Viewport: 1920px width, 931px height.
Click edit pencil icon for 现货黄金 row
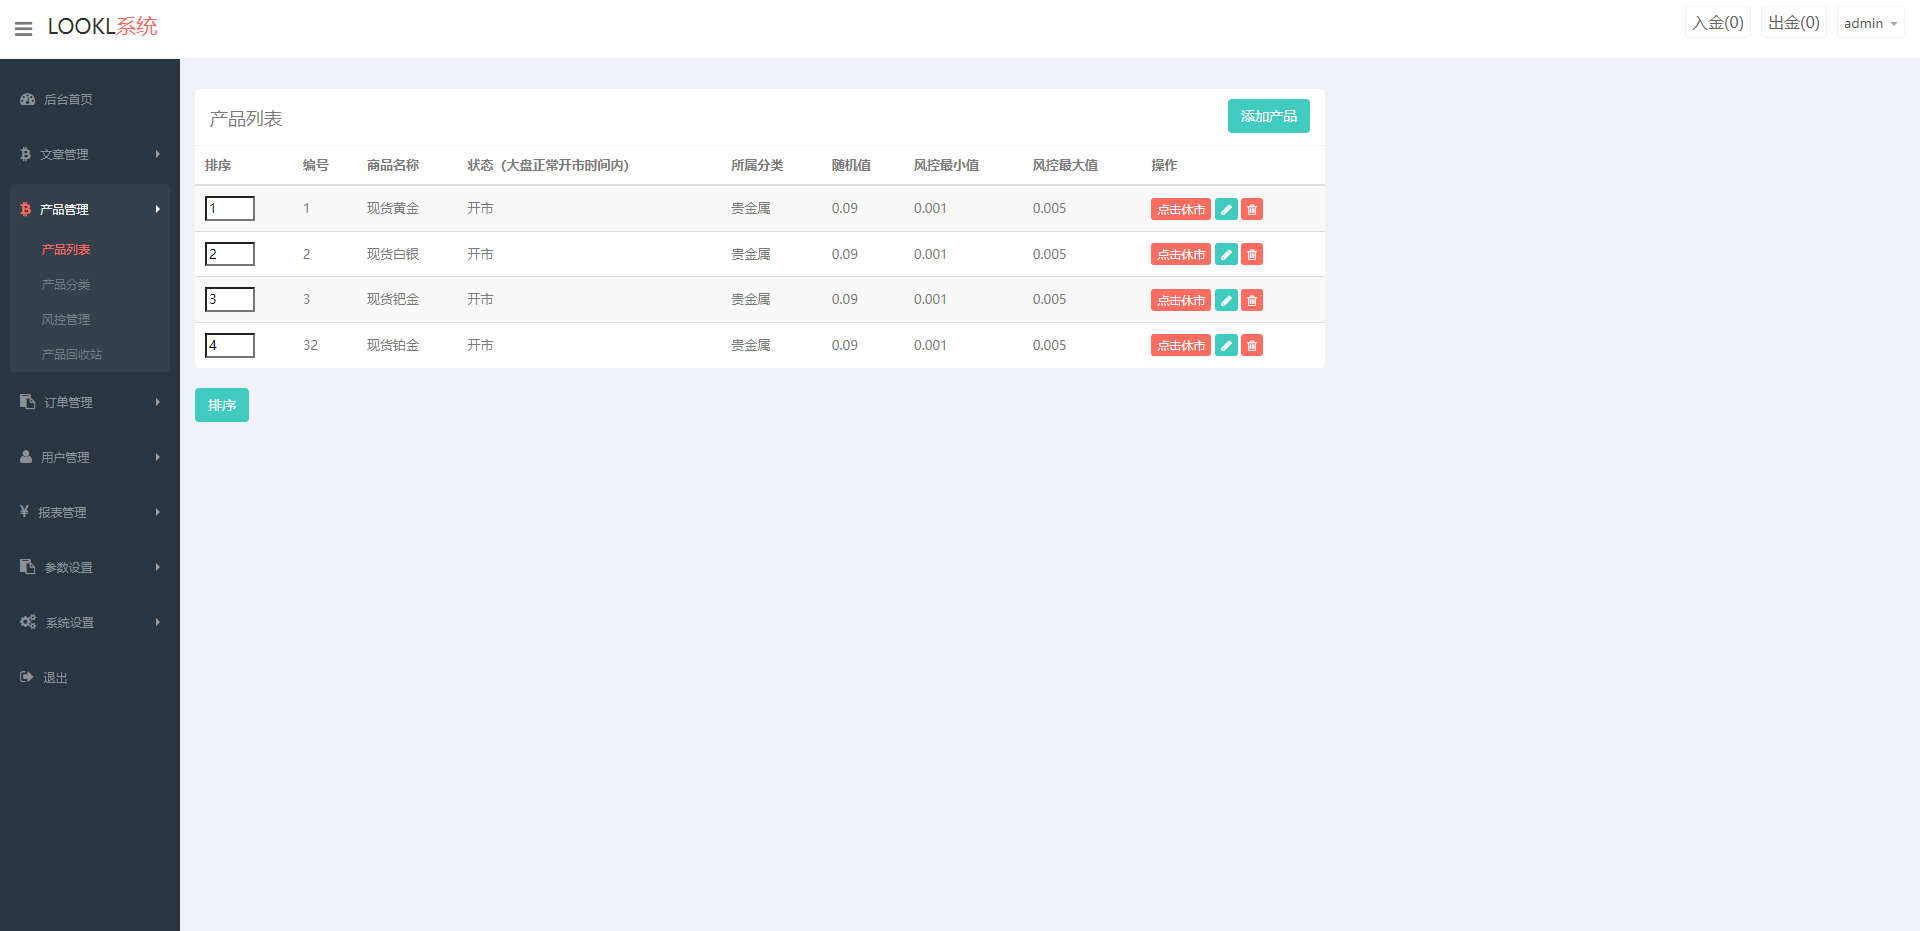pyautogui.click(x=1226, y=209)
